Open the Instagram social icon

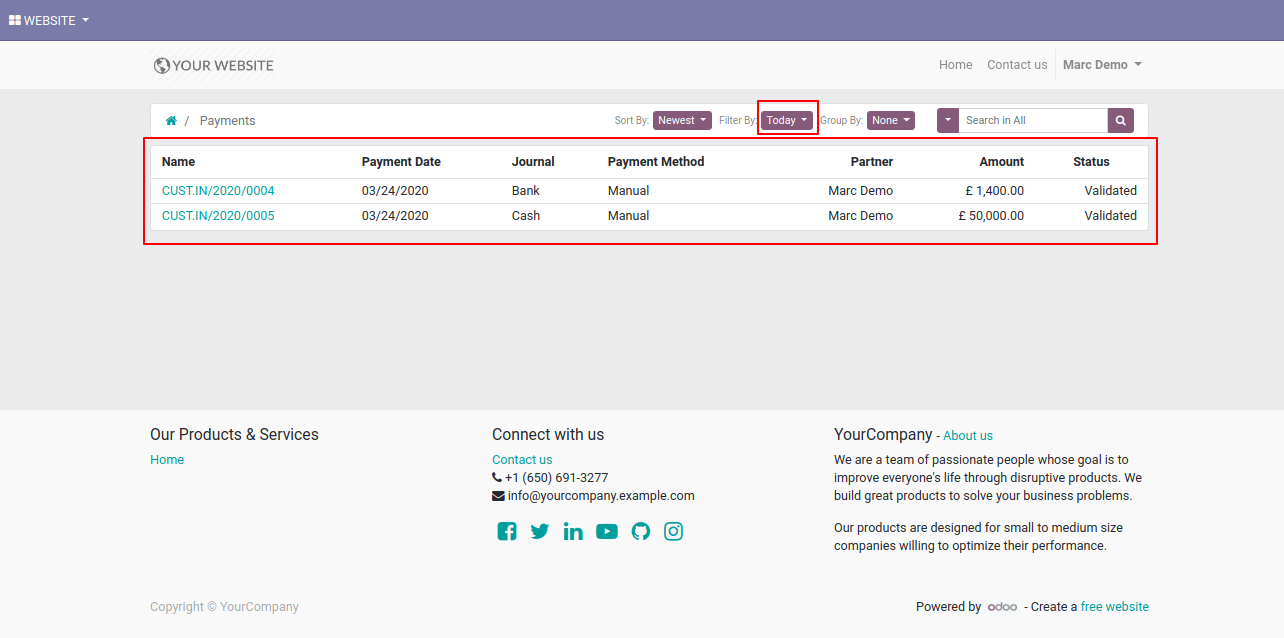674,532
